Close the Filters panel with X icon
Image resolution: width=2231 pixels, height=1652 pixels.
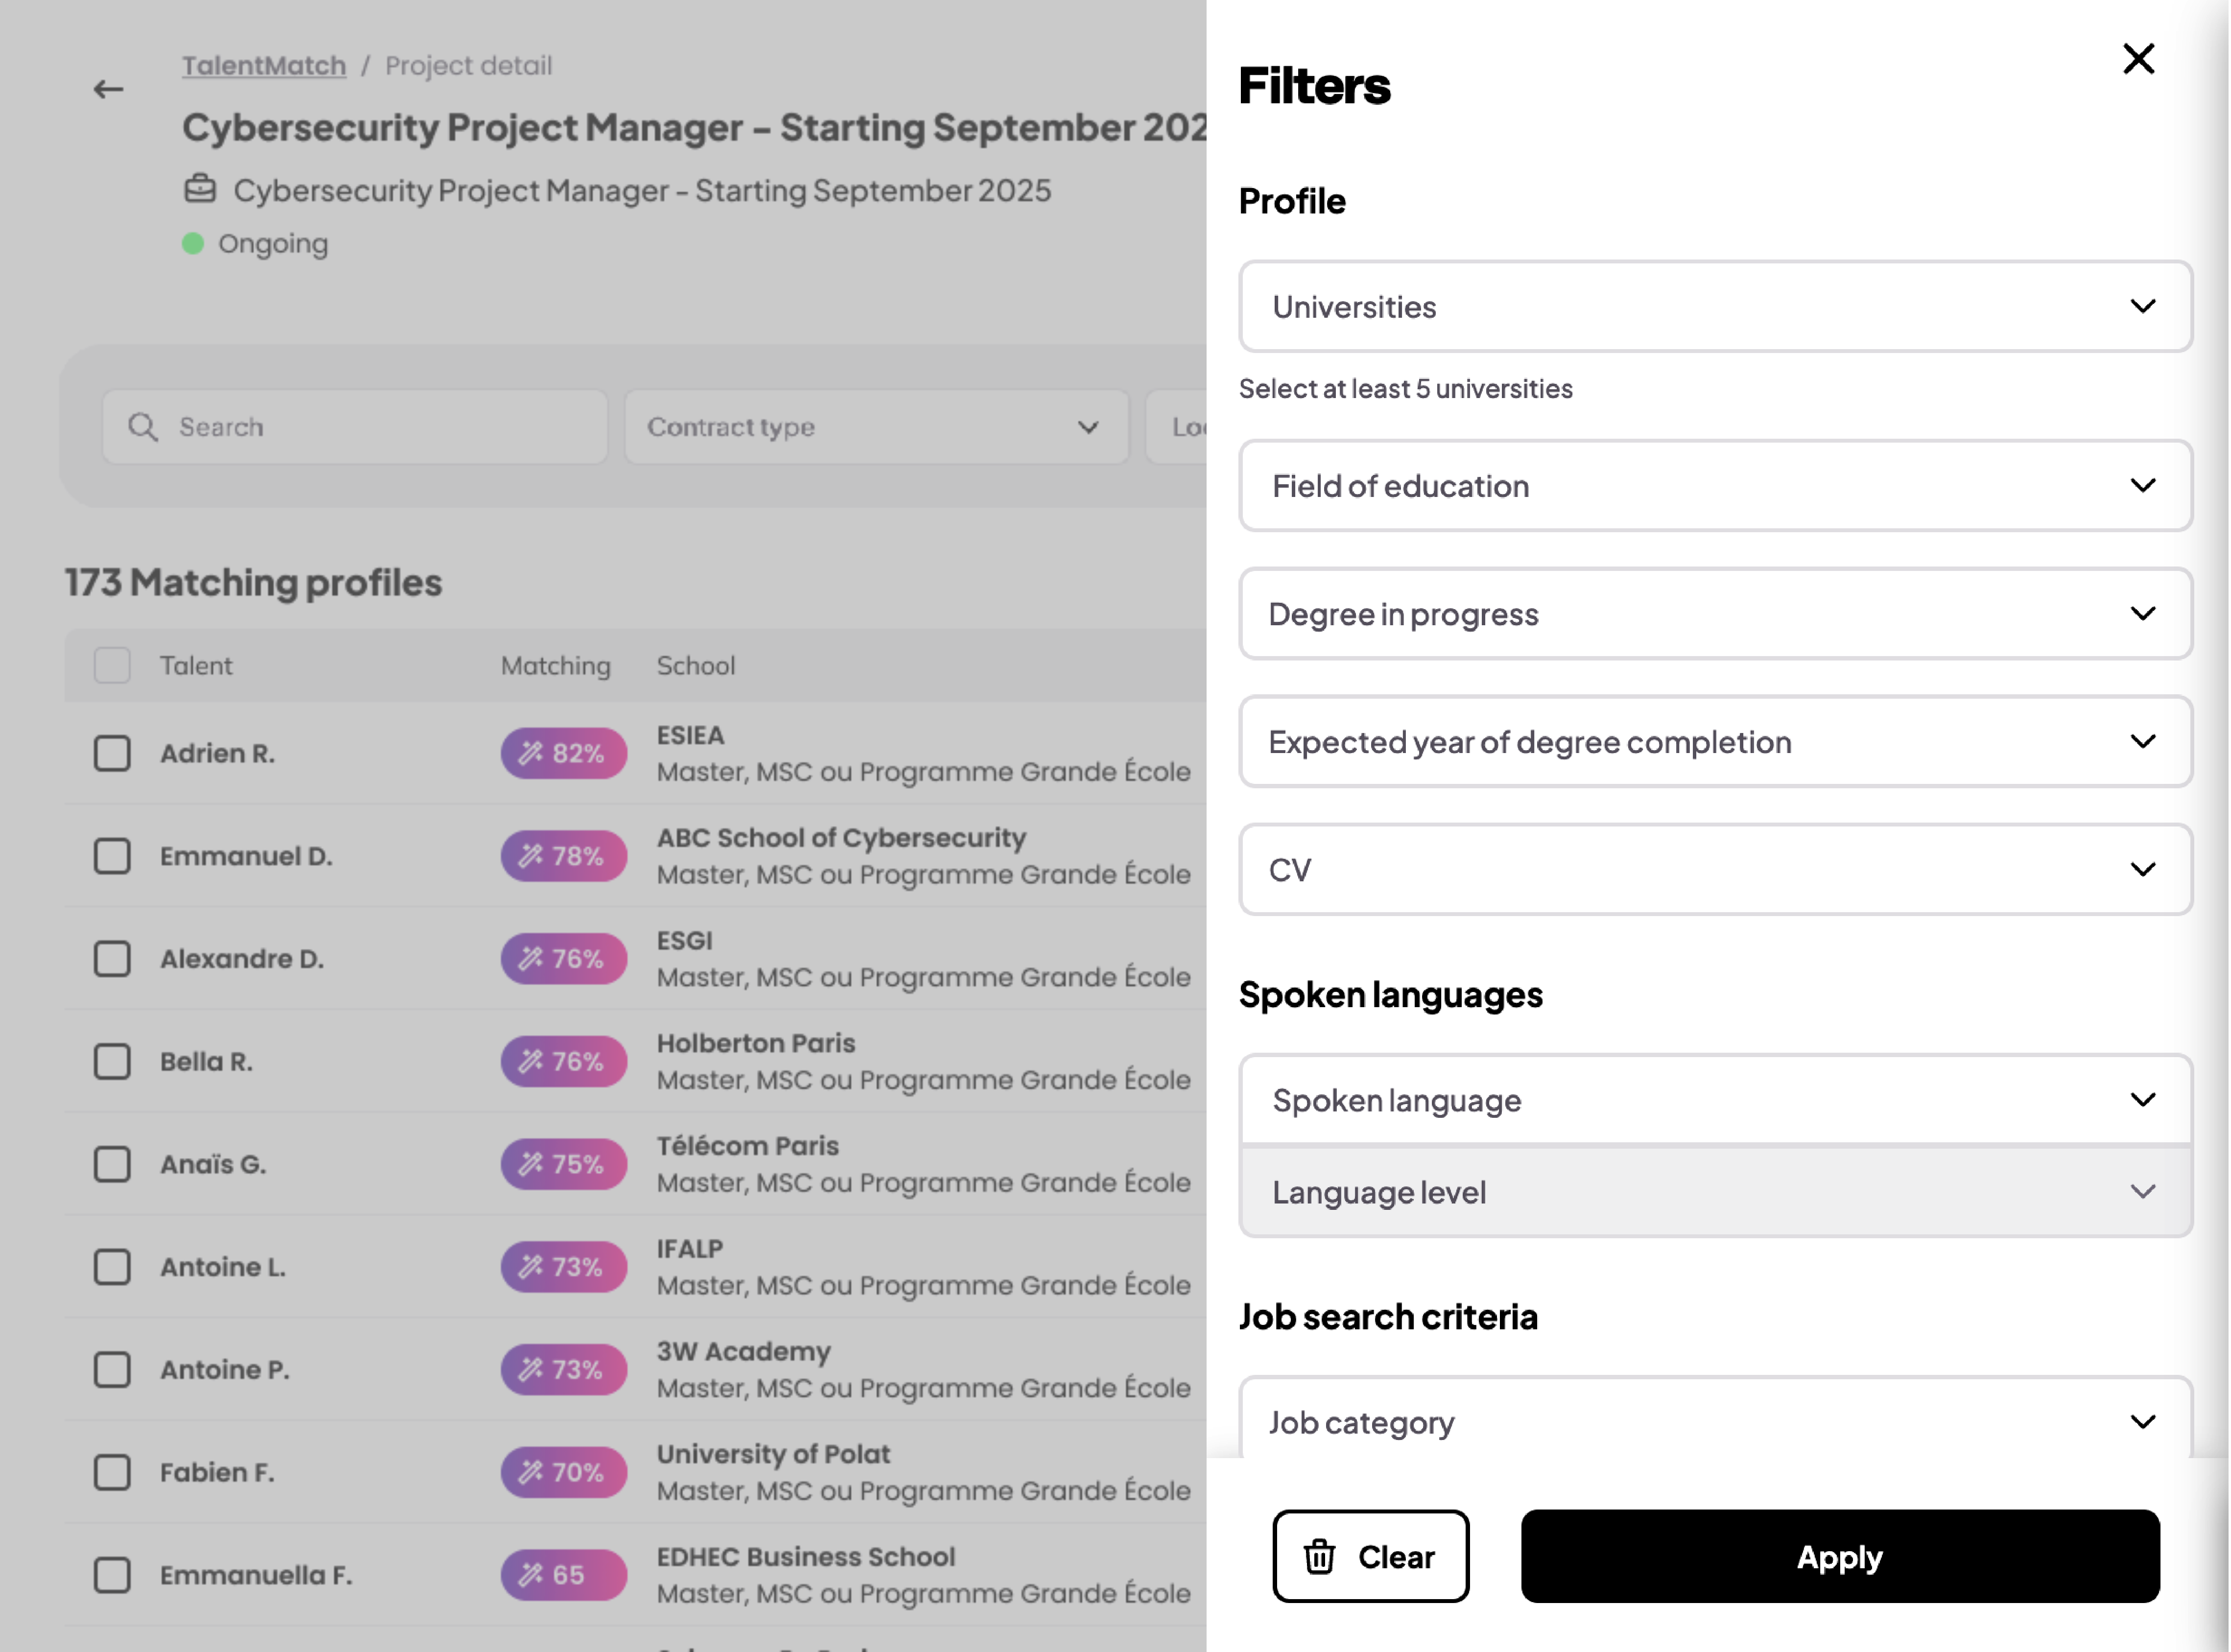(x=2137, y=59)
